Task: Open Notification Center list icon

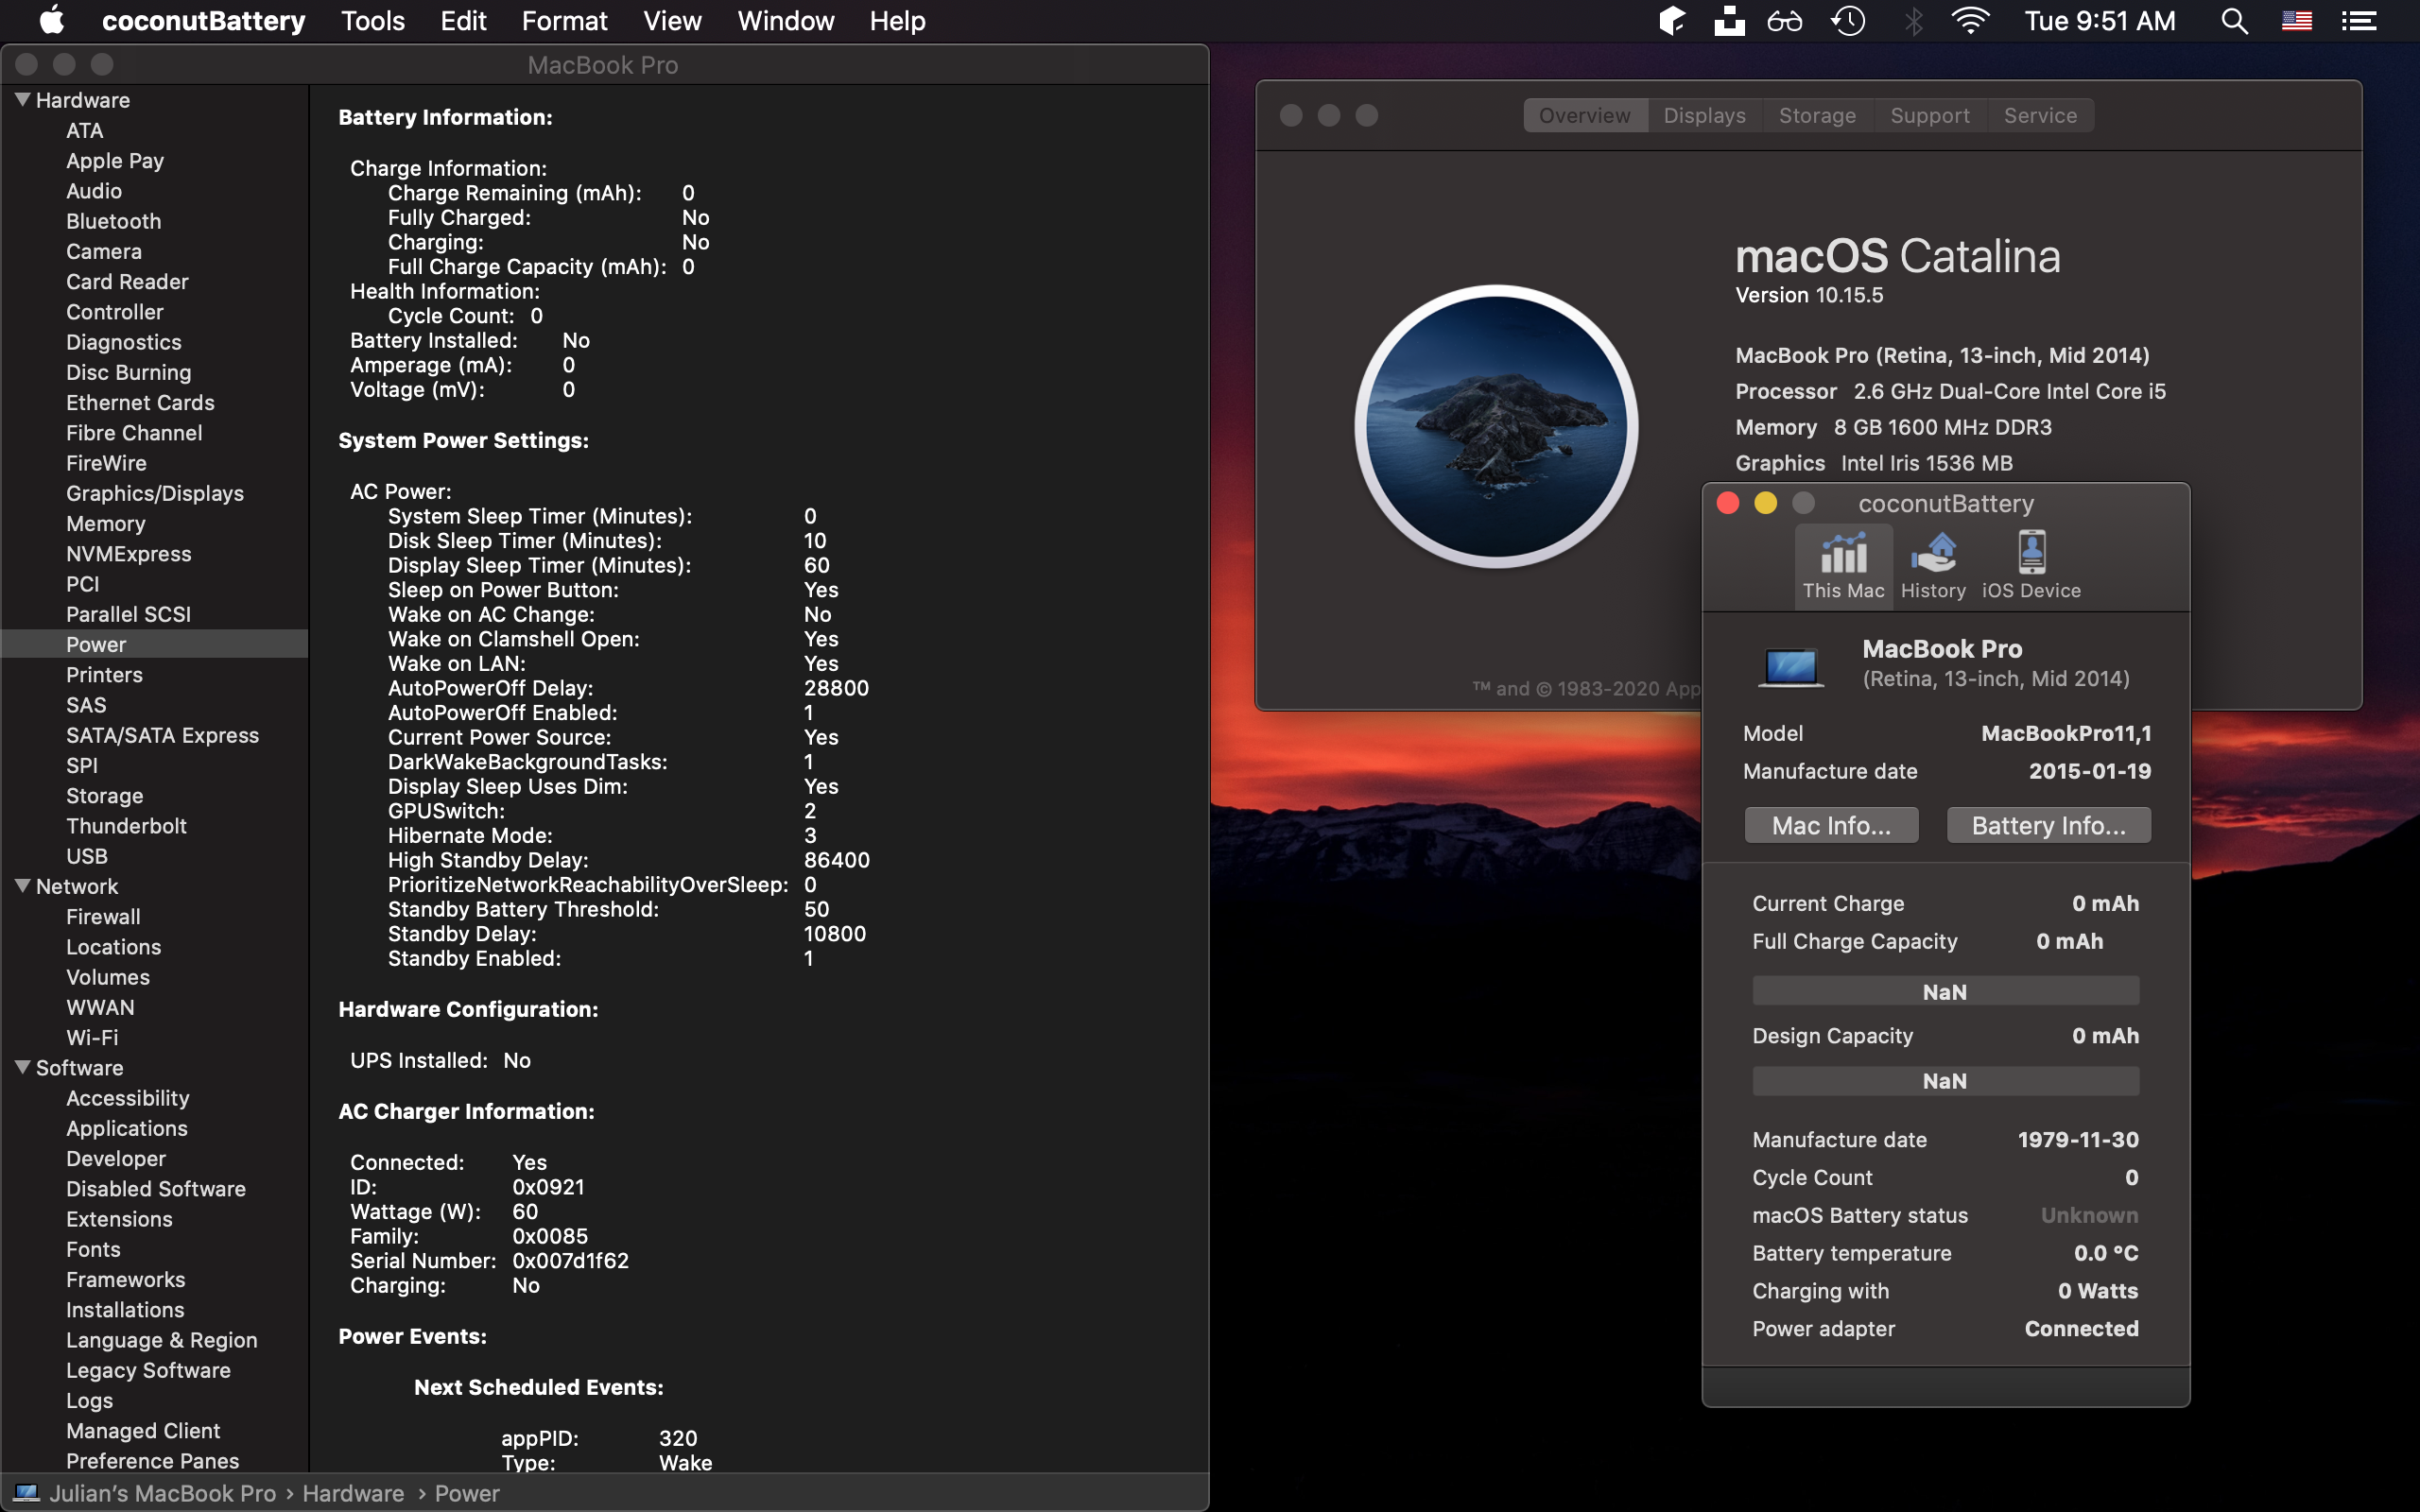Action: 2358,21
